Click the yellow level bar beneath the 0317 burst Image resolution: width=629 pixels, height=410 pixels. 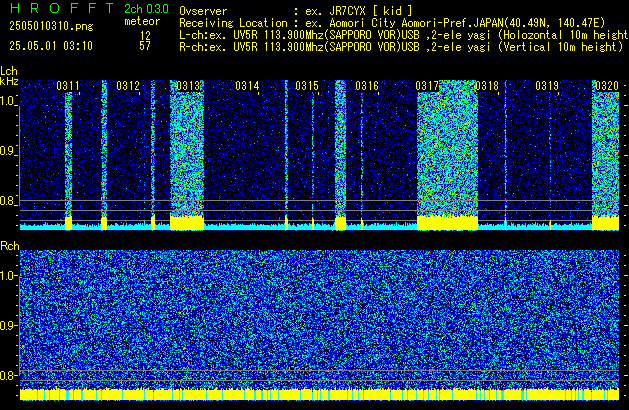click(447, 223)
